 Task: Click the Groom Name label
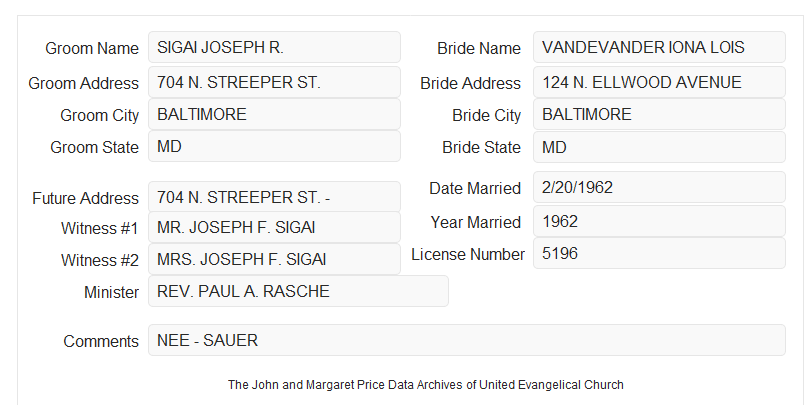92,48
